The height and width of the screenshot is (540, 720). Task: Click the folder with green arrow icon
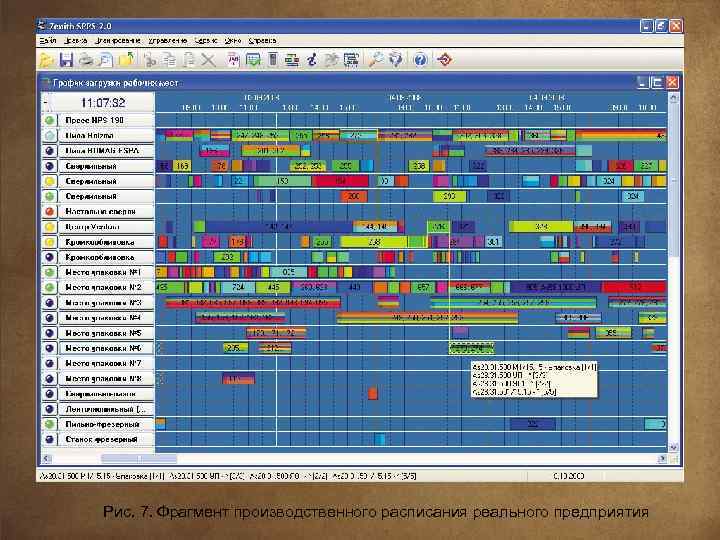(126, 60)
